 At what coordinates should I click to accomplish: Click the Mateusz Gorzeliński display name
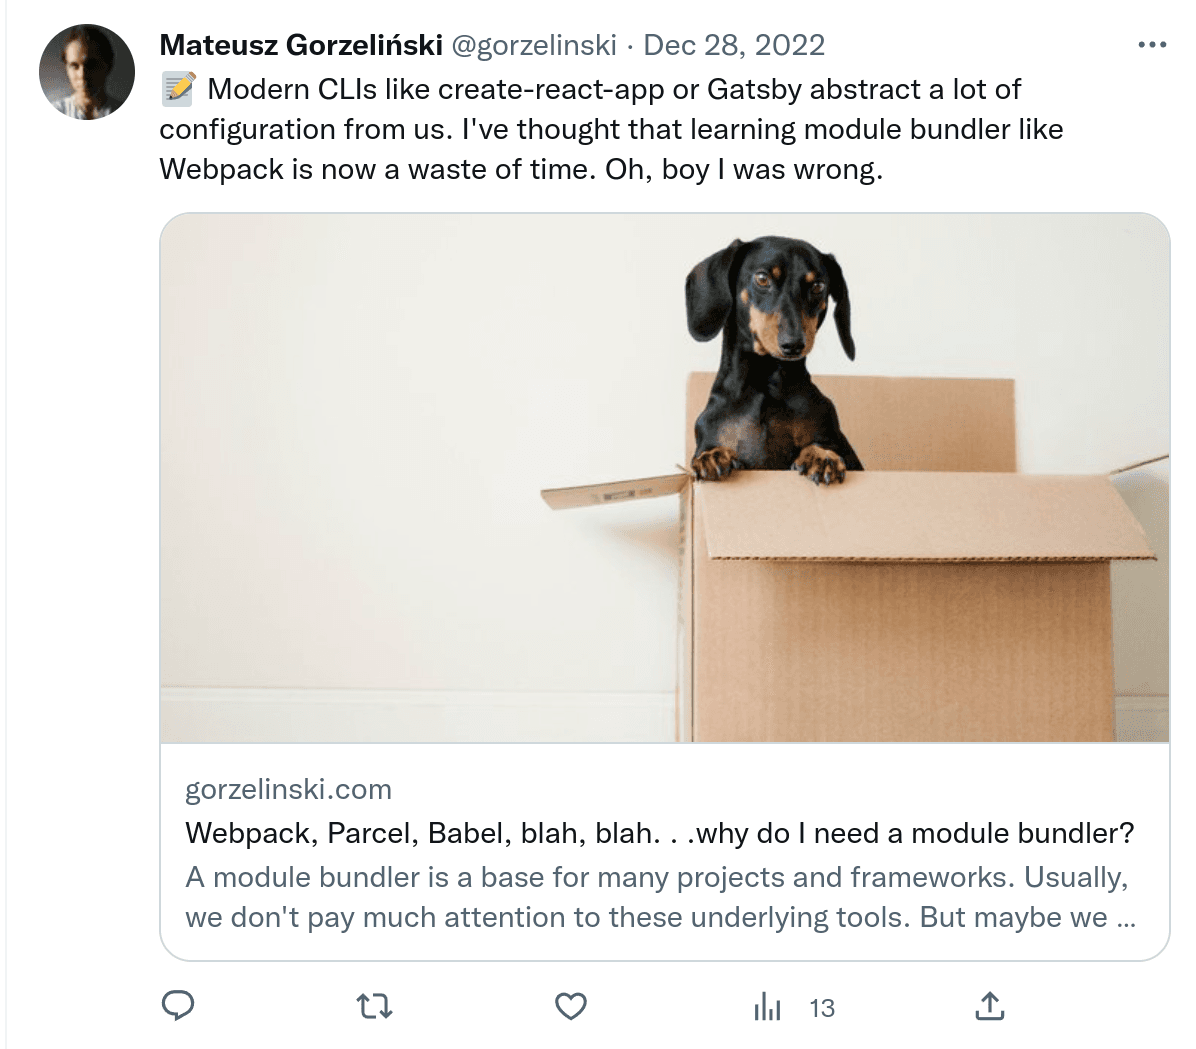[301, 45]
